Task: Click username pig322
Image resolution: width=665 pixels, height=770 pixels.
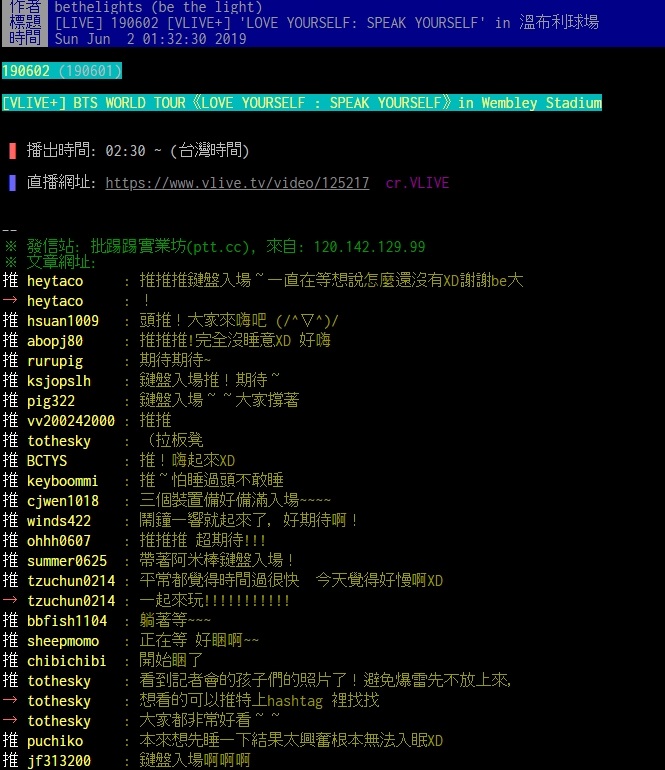Action: 51,401
